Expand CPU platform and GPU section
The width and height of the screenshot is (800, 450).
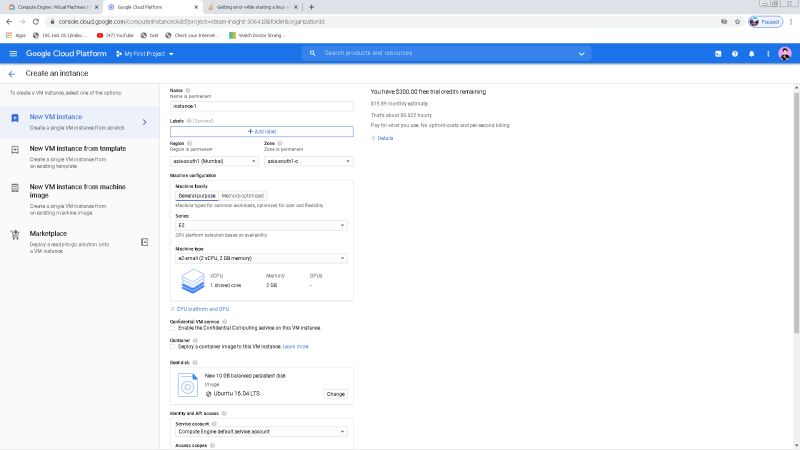coord(199,309)
